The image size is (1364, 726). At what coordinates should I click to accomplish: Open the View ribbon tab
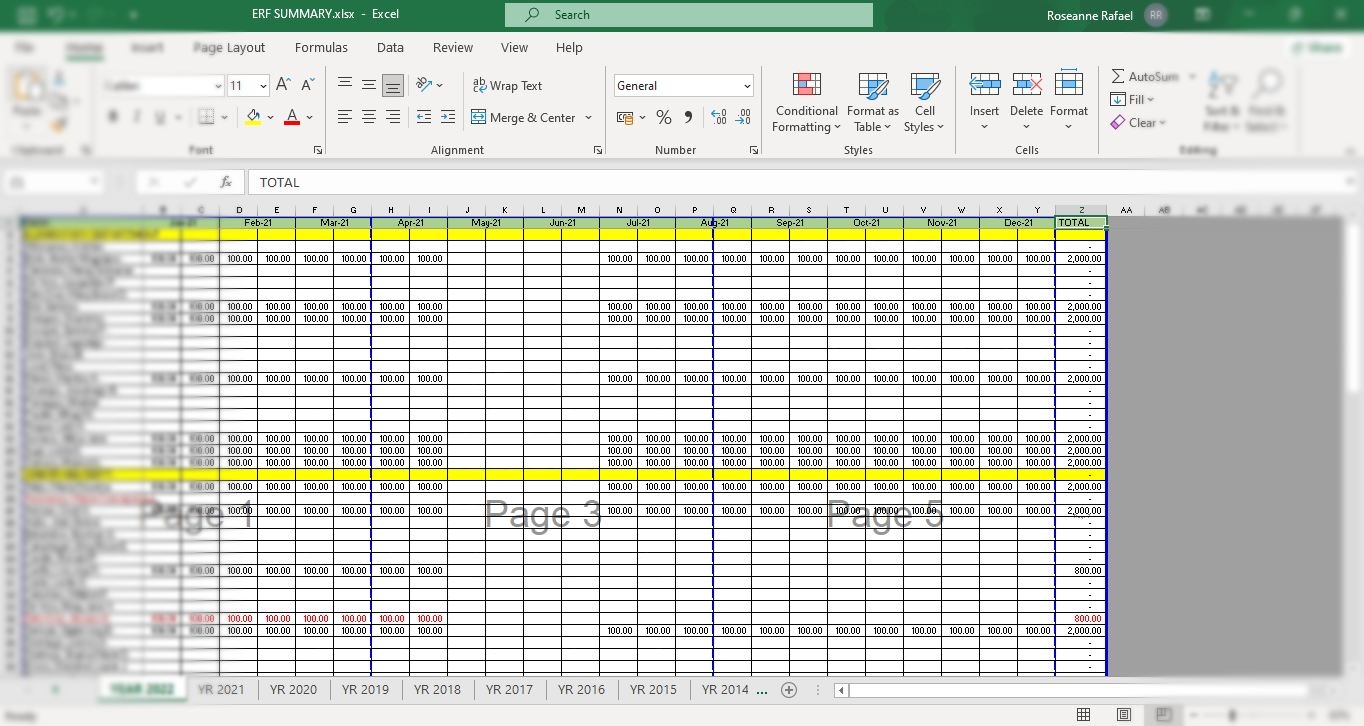(514, 47)
